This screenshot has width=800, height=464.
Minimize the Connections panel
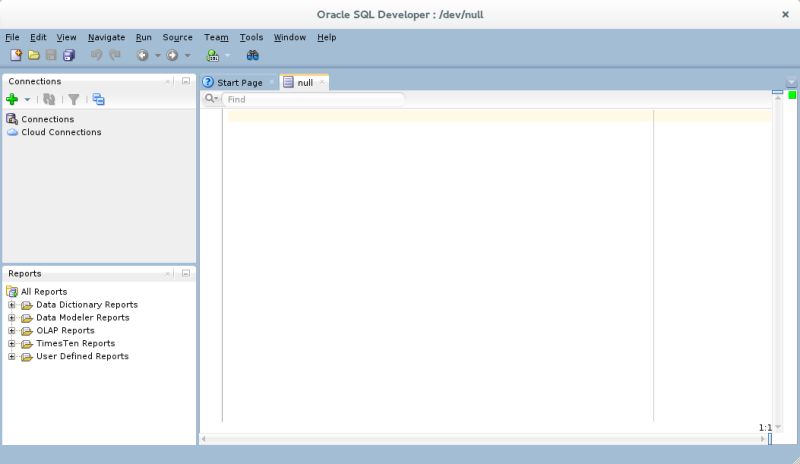(x=186, y=81)
